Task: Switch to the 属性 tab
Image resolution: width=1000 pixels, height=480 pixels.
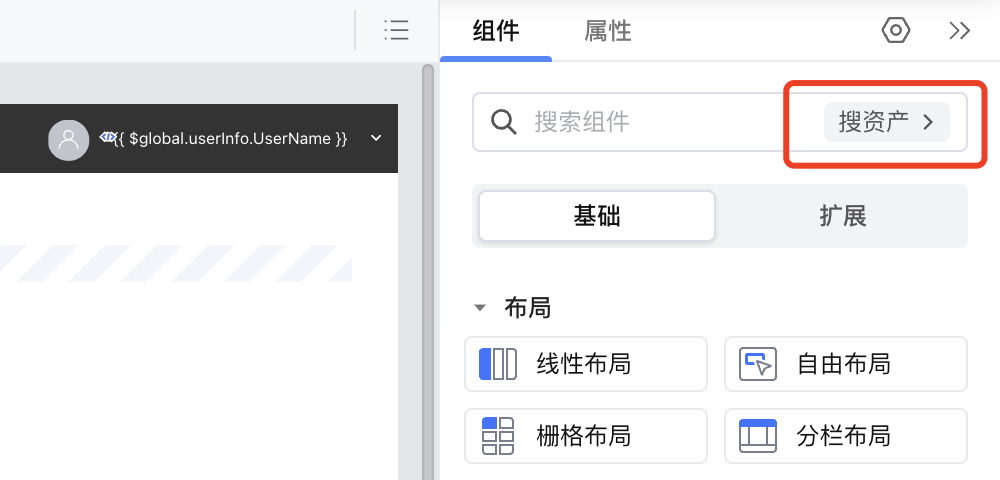Action: click(608, 31)
